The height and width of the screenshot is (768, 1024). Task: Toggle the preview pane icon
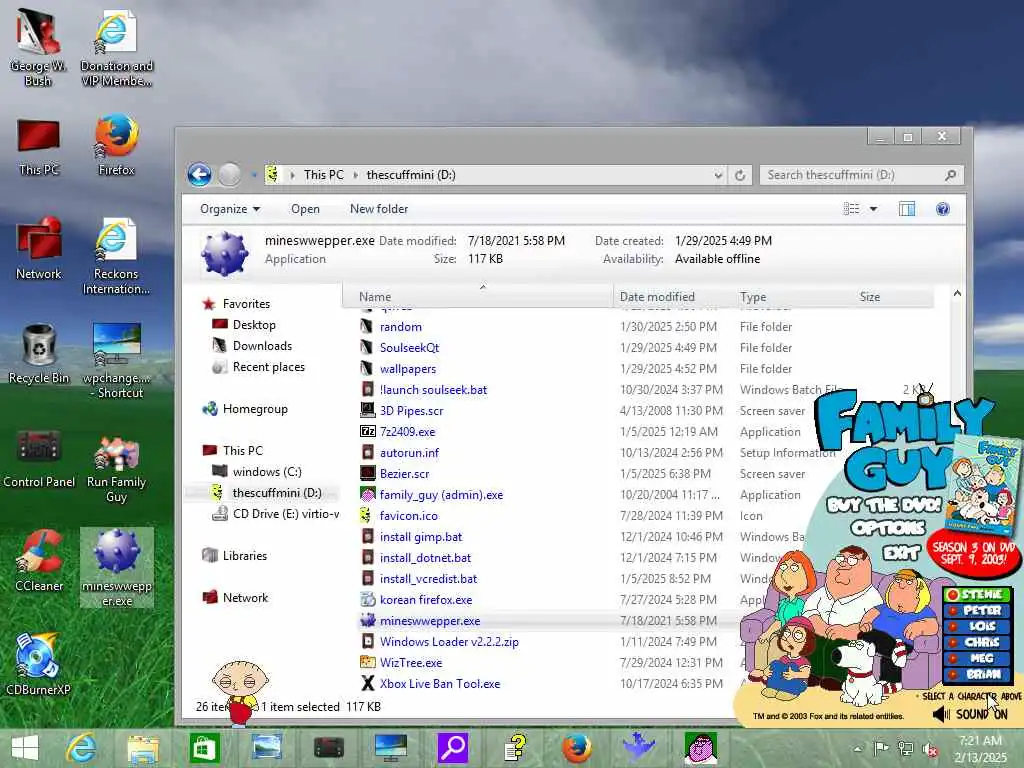click(x=907, y=209)
